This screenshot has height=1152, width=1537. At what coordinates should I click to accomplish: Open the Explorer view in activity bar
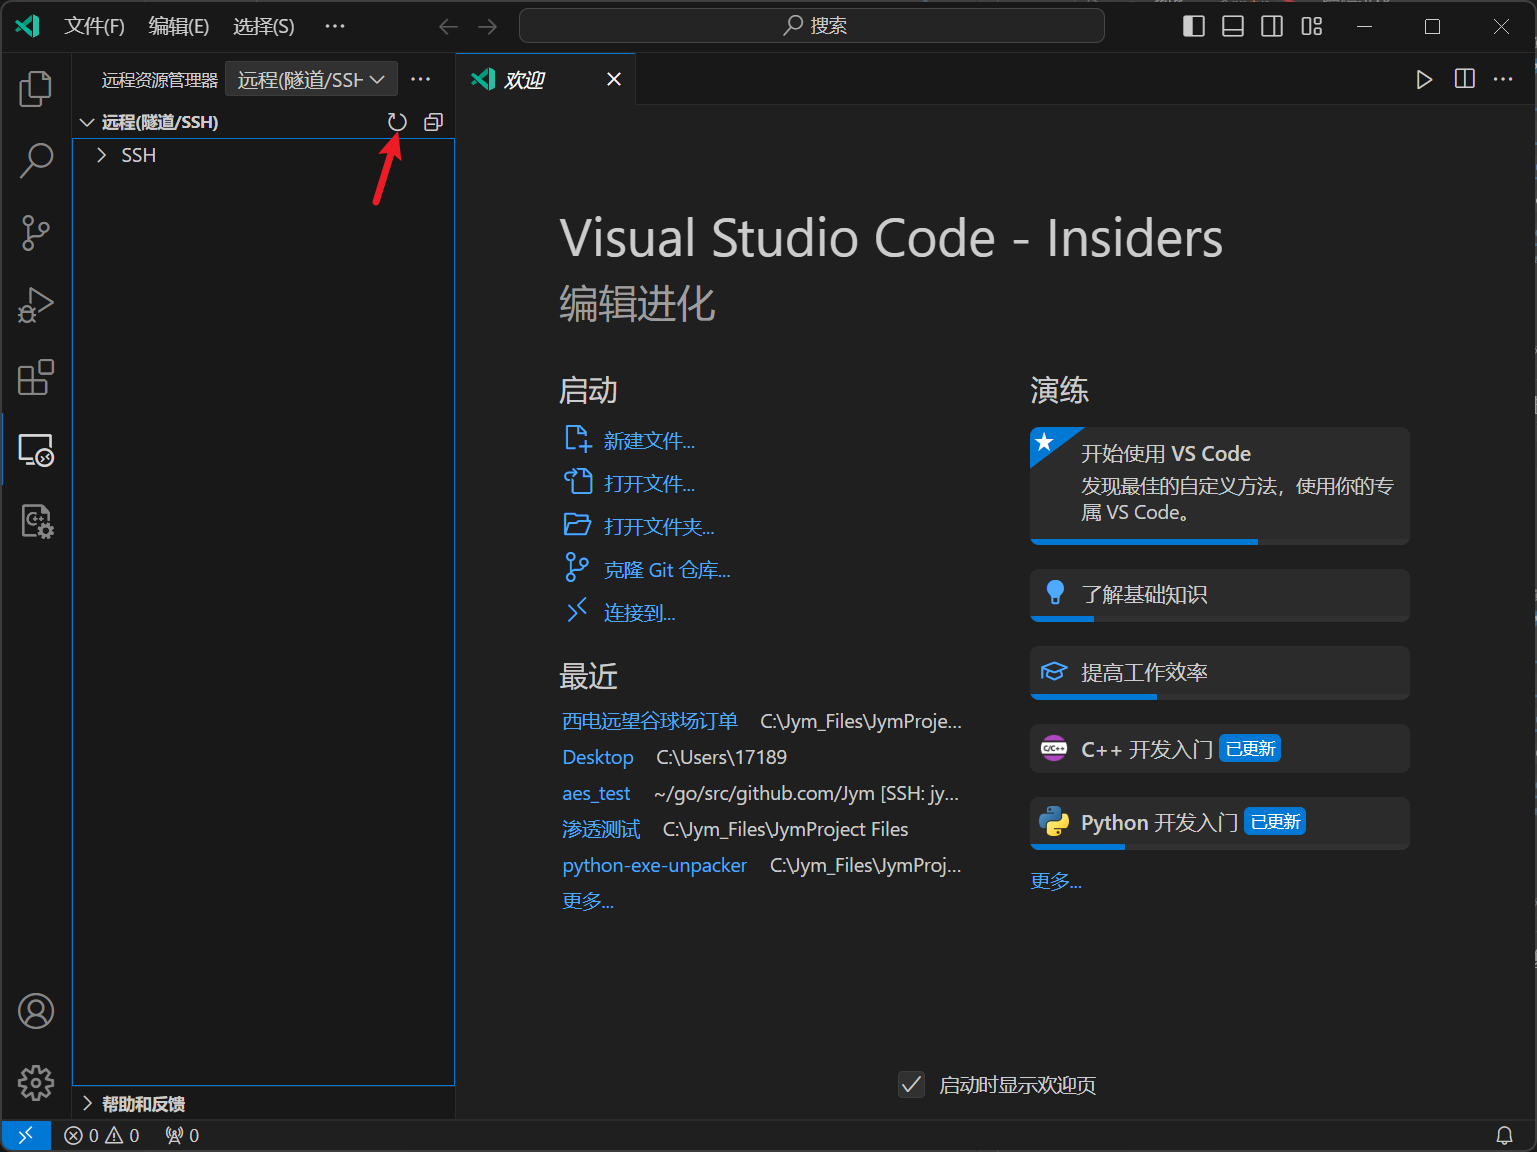pos(36,89)
